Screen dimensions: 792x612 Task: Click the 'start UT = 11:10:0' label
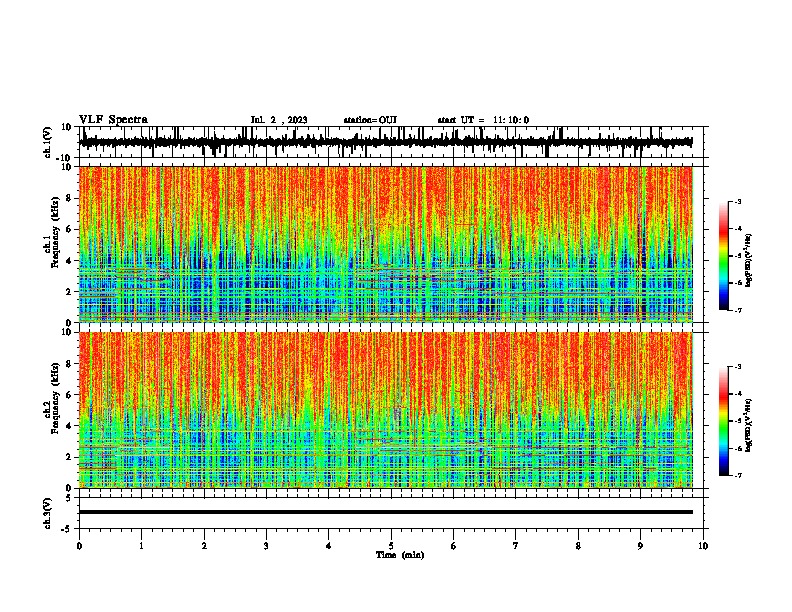(x=483, y=120)
